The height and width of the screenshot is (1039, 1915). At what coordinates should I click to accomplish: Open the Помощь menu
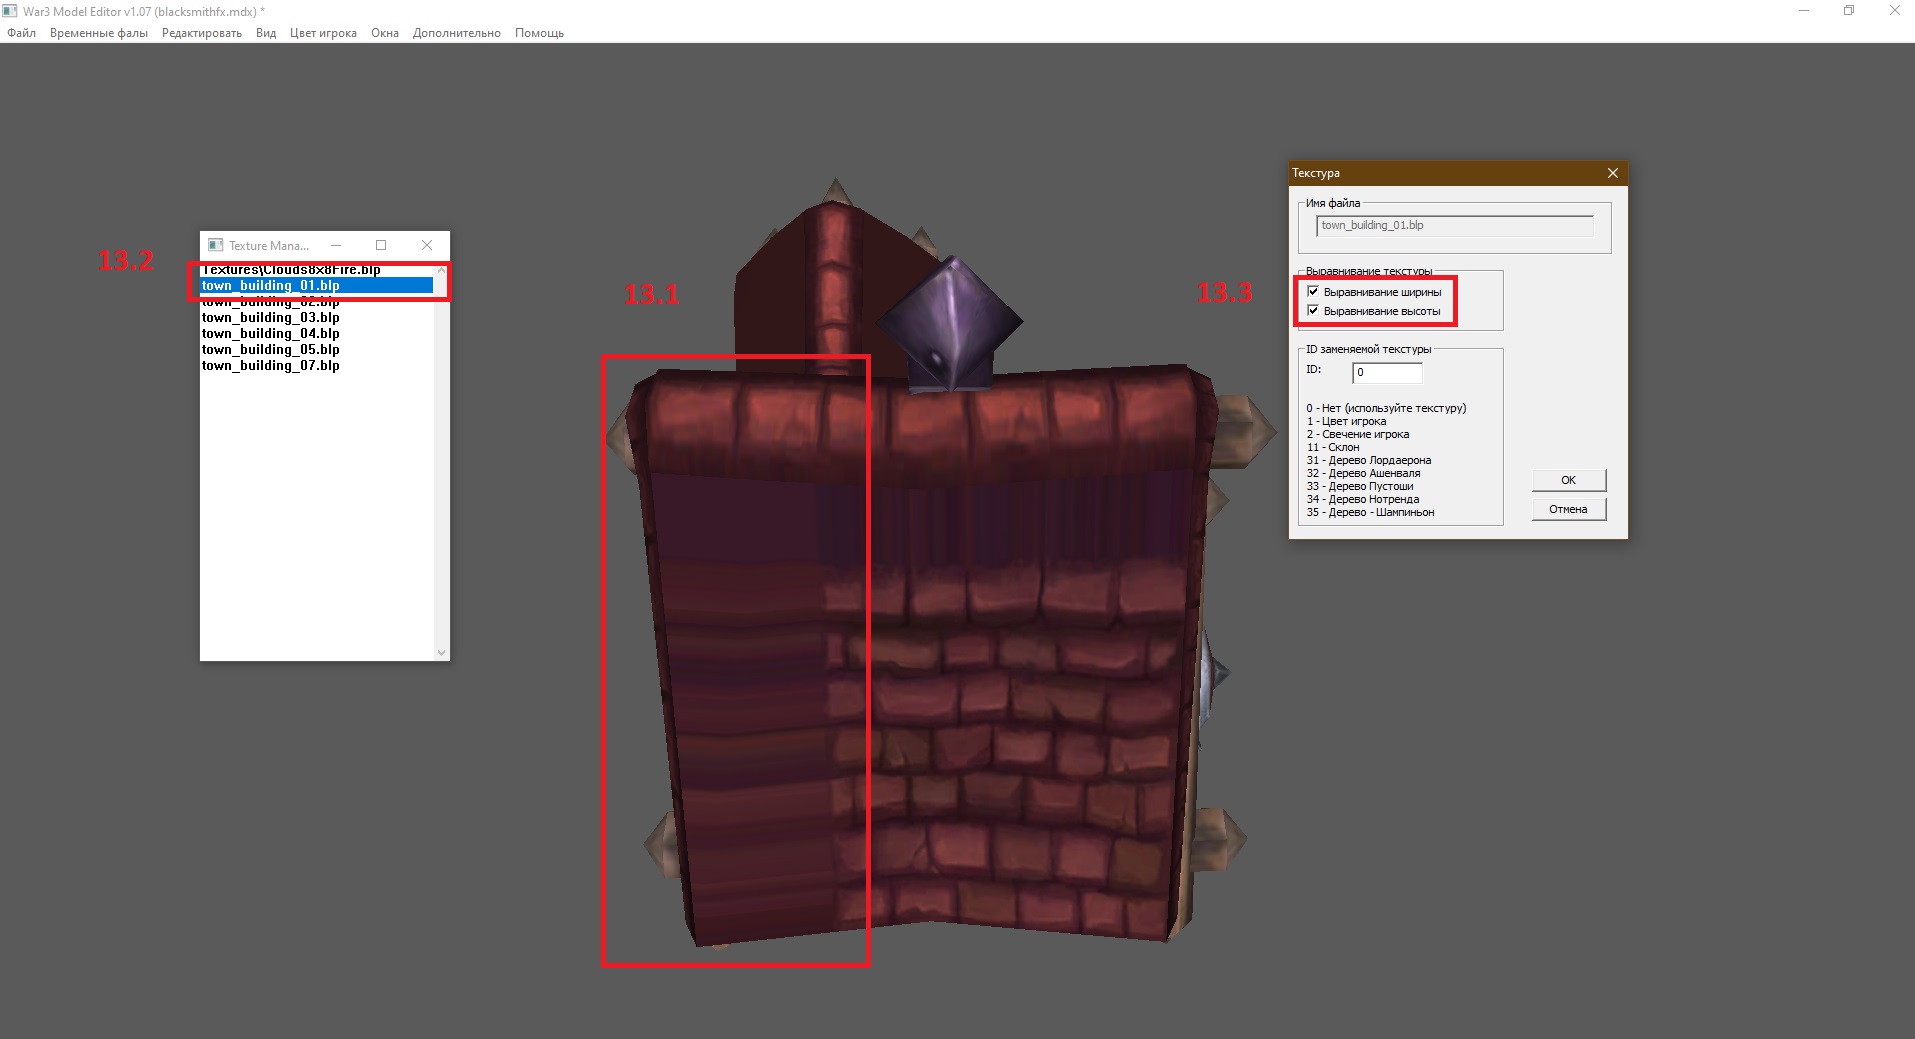pyautogui.click(x=539, y=33)
